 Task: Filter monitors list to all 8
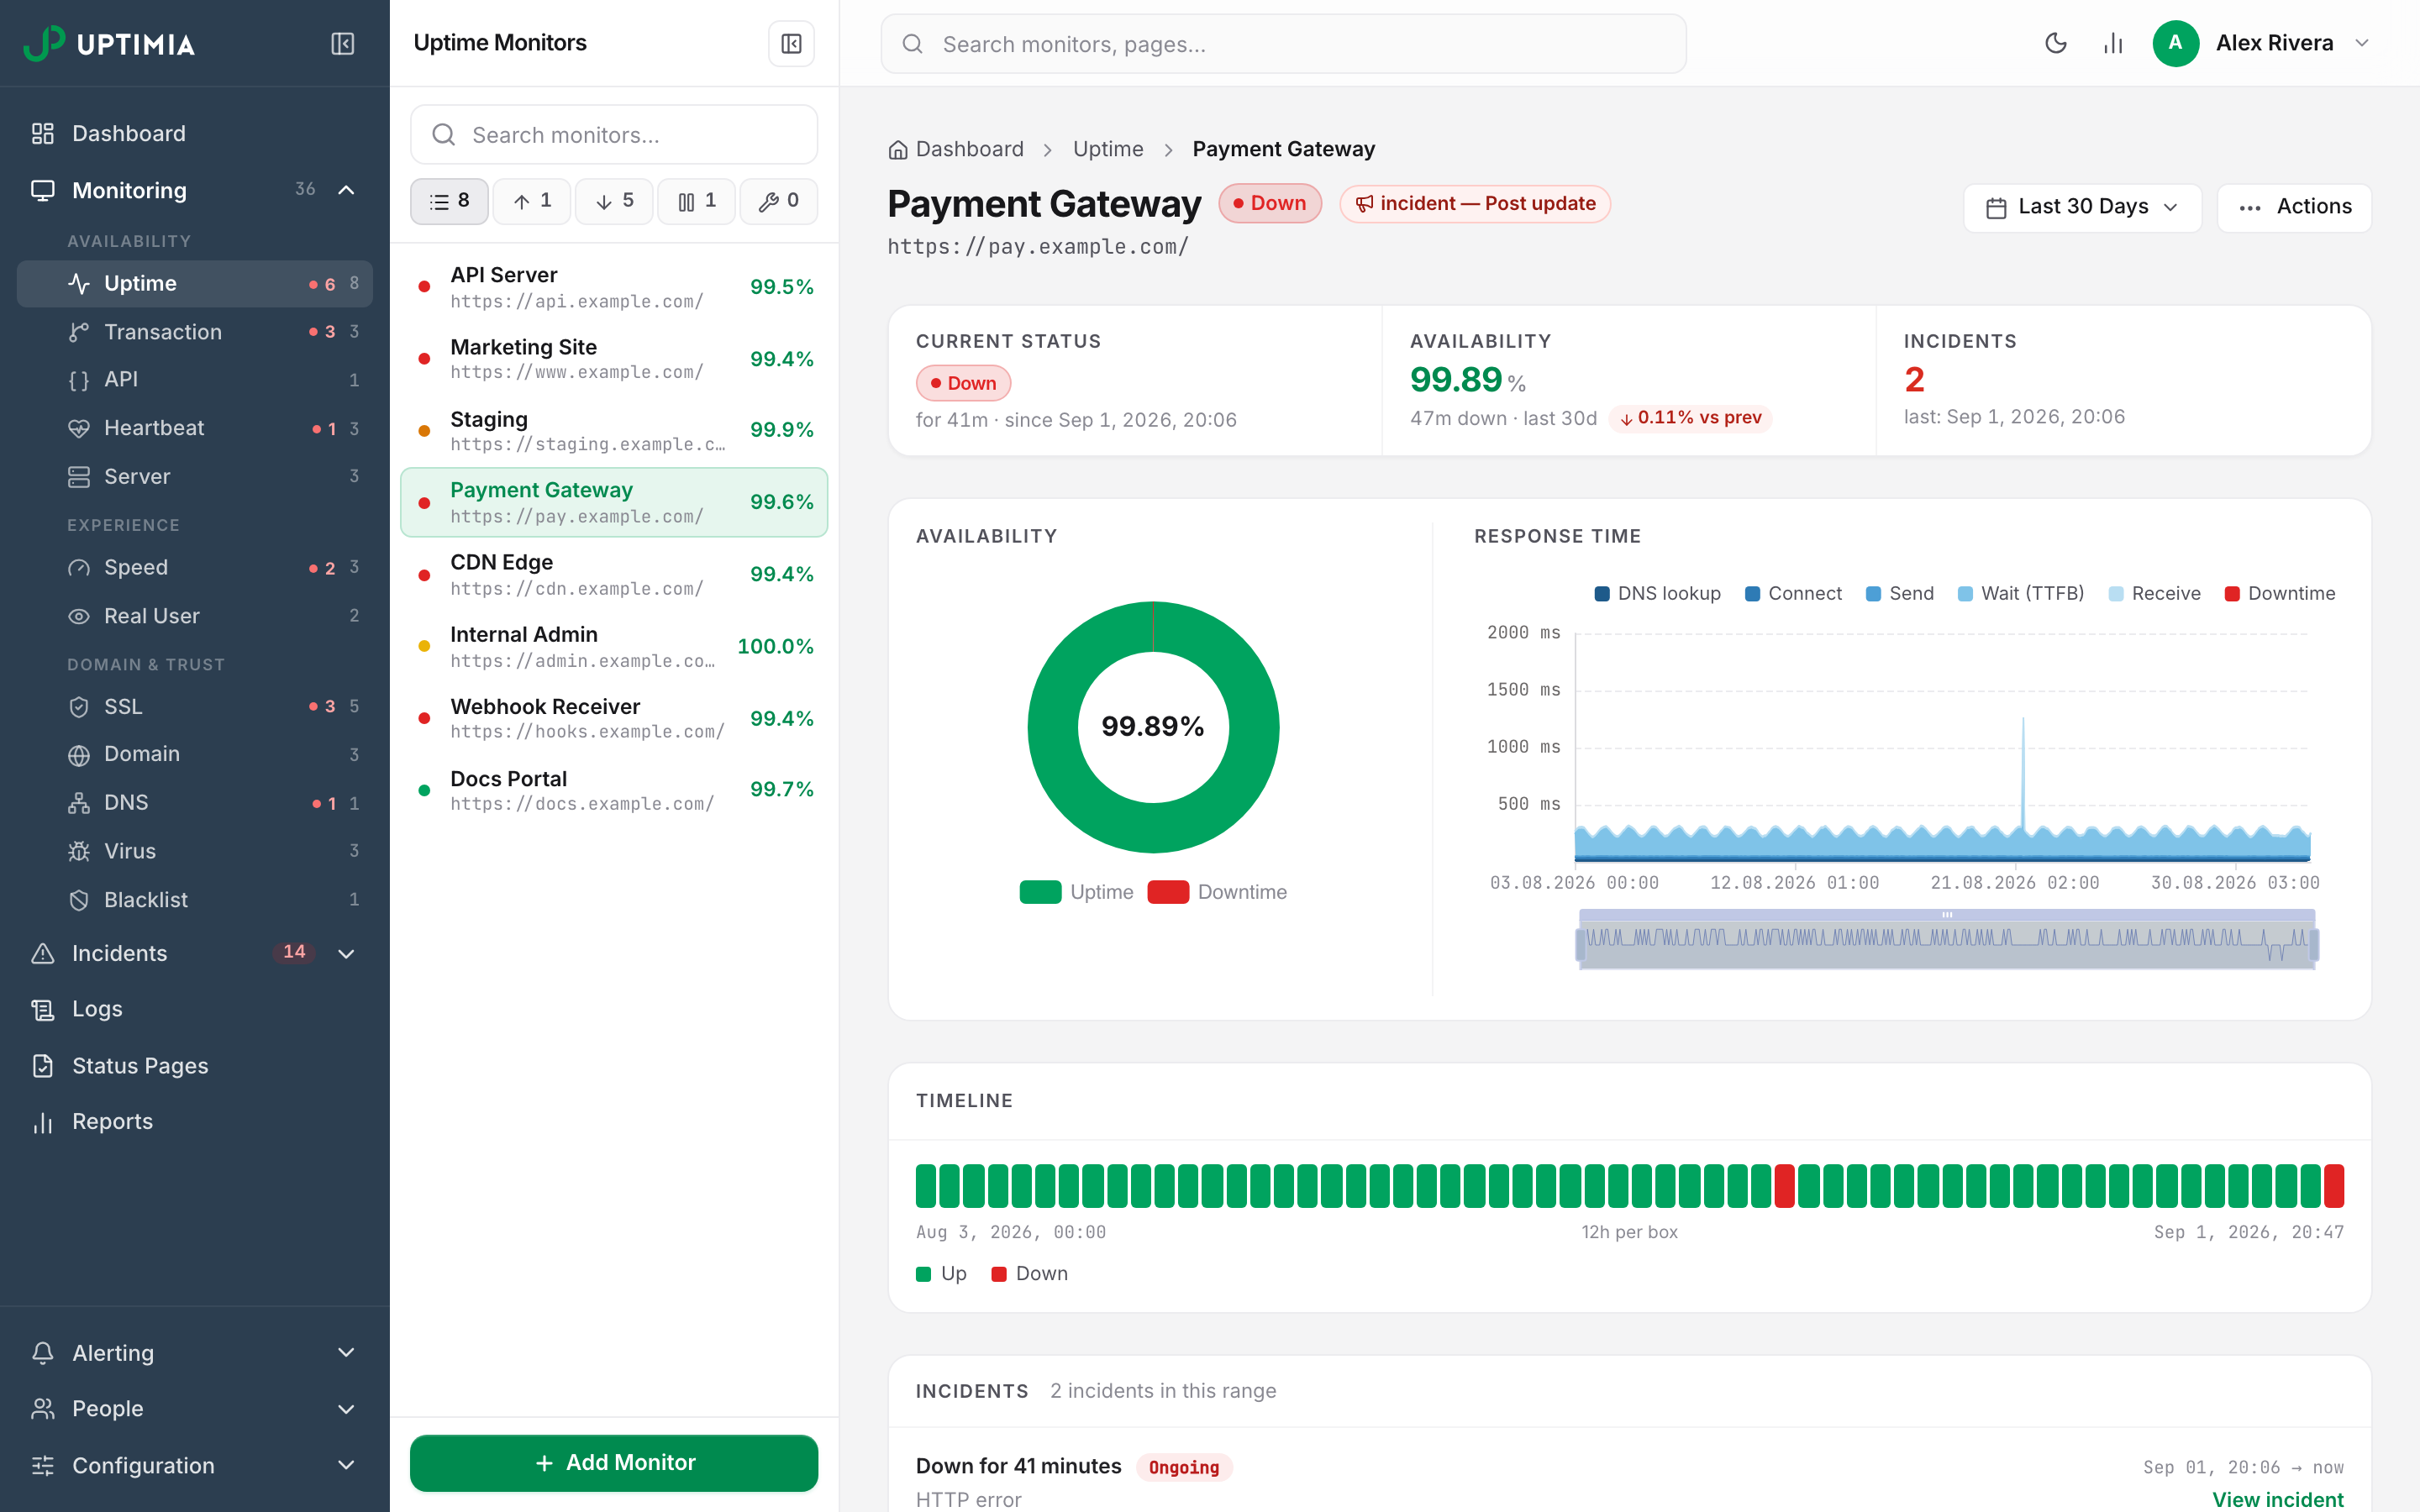[x=449, y=202]
